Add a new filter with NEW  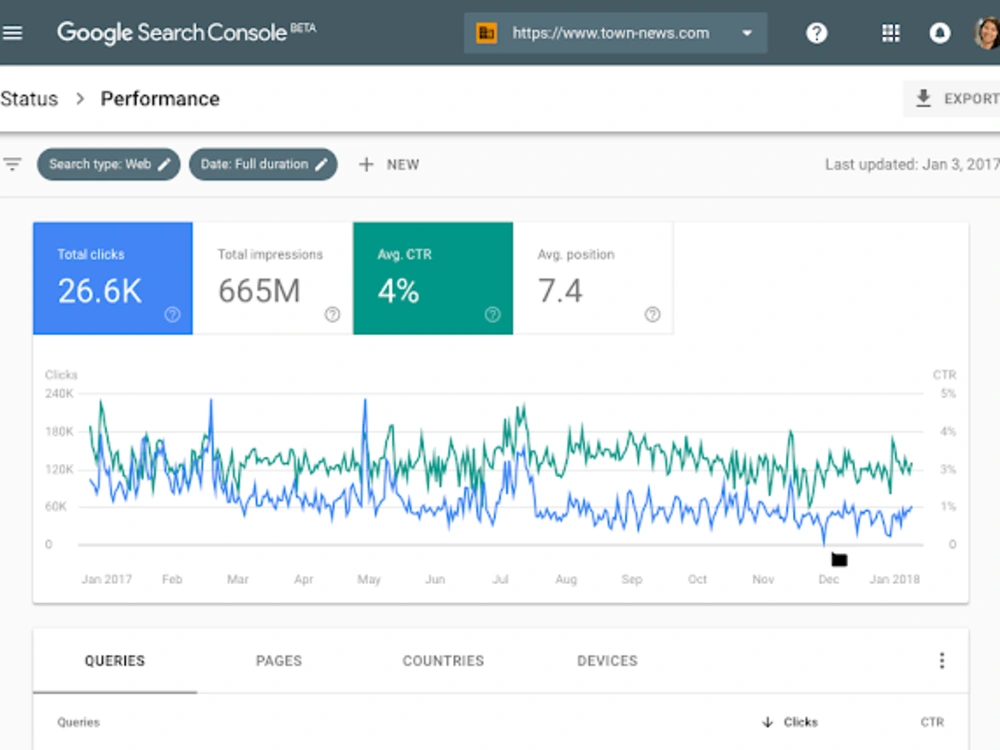pos(389,165)
